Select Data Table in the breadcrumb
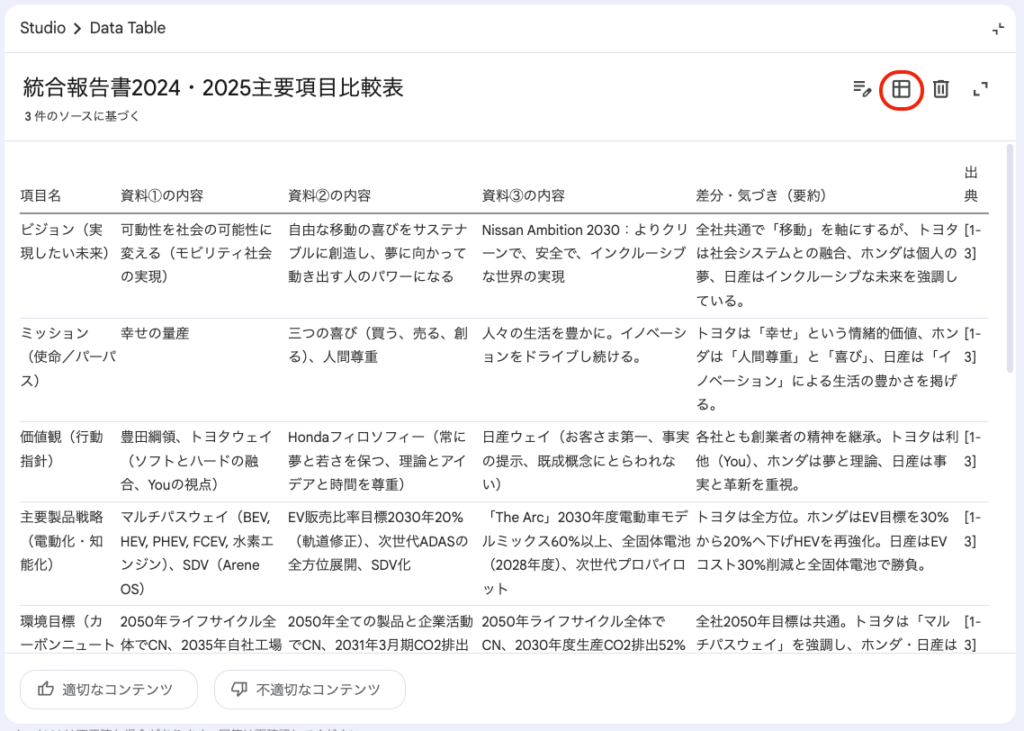Image resolution: width=1024 pixels, height=731 pixels. 128,28
